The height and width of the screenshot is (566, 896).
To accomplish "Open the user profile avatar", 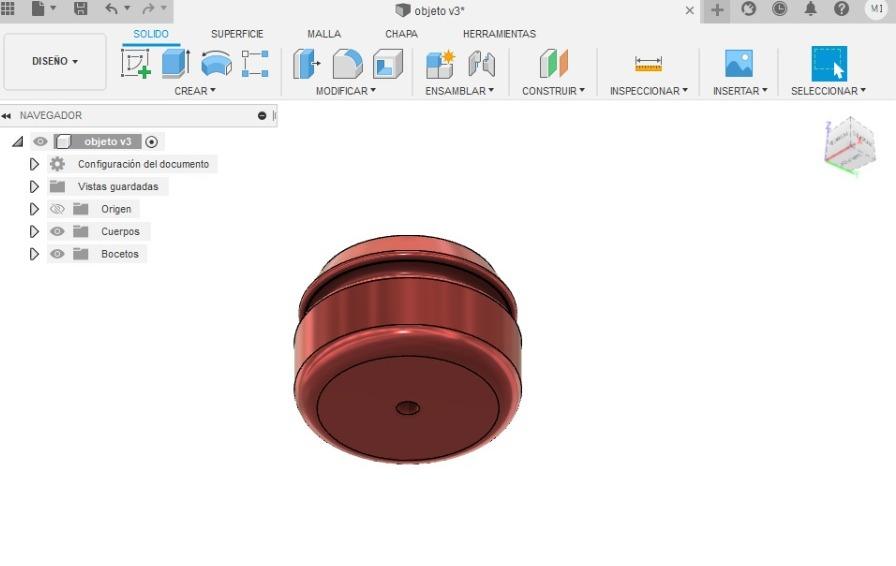I will click(877, 9).
